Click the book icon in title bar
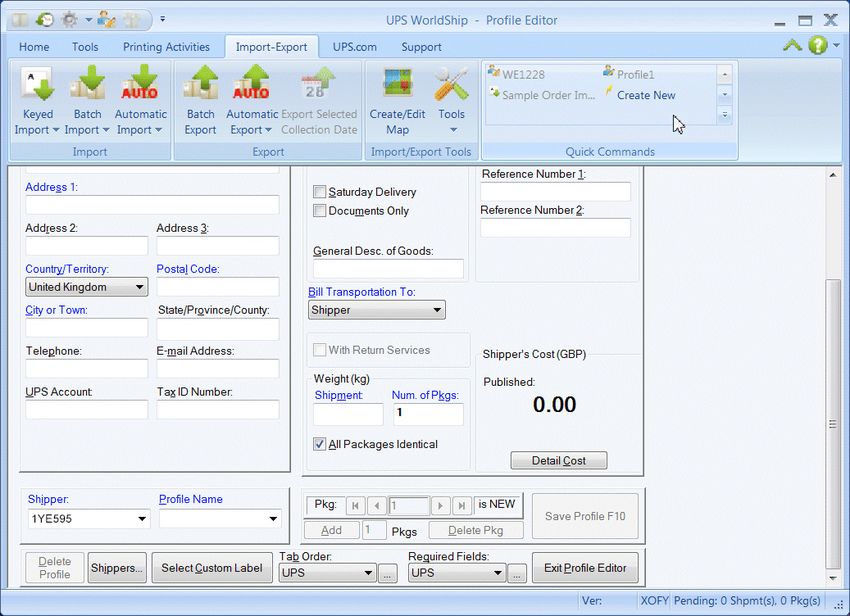The width and height of the screenshot is (850, 616). [20, 20]
